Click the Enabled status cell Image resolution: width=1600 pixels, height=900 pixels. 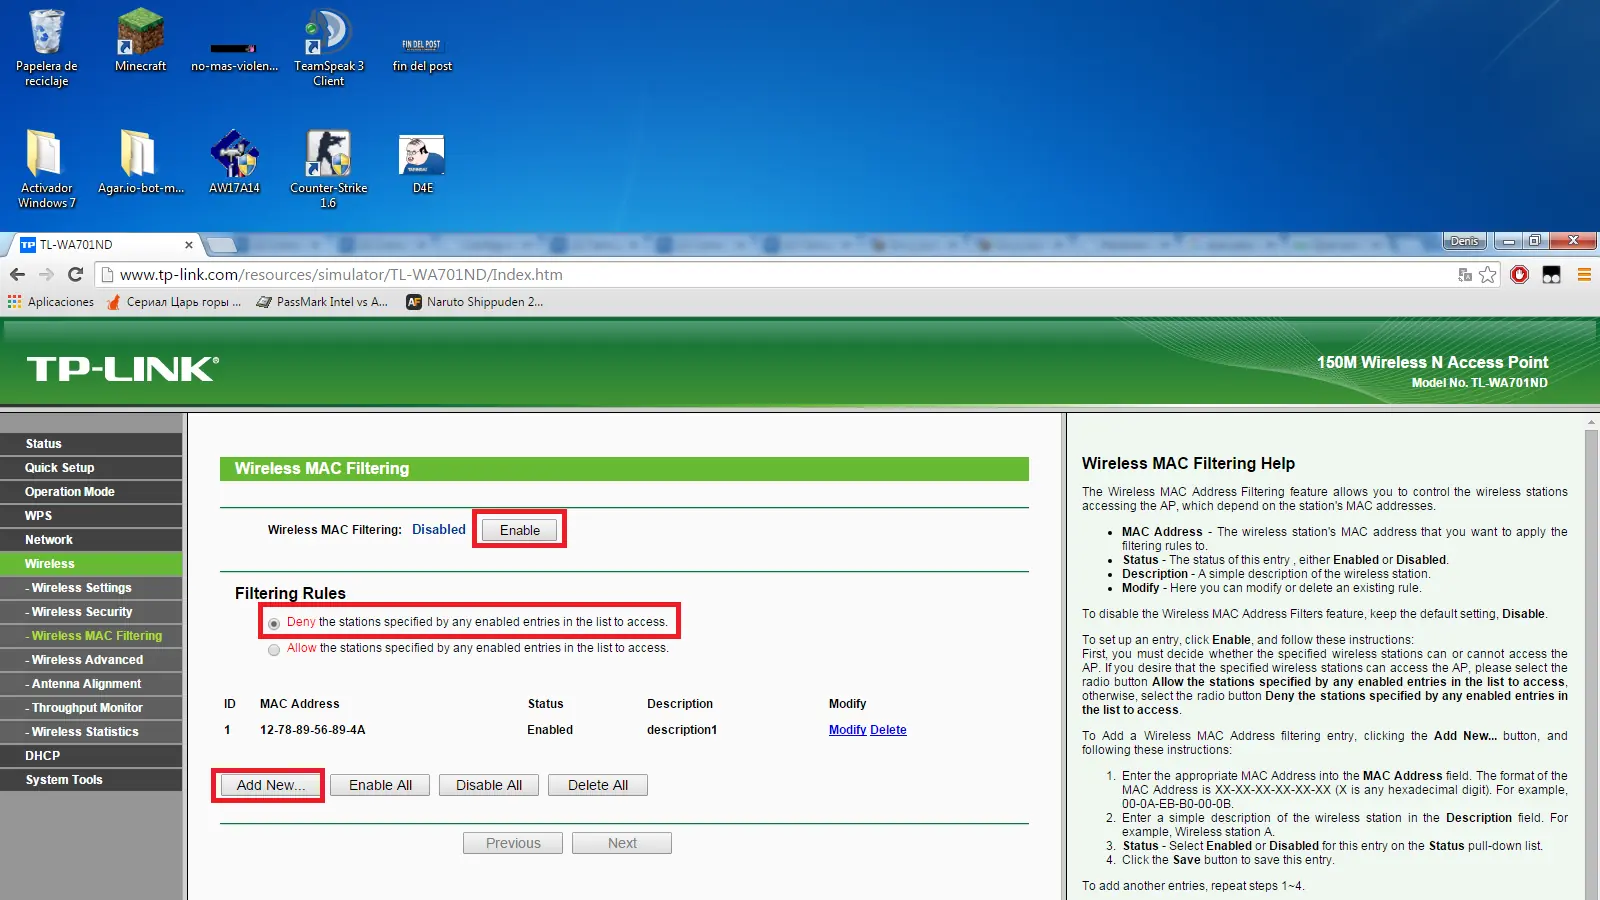point(550,730)
